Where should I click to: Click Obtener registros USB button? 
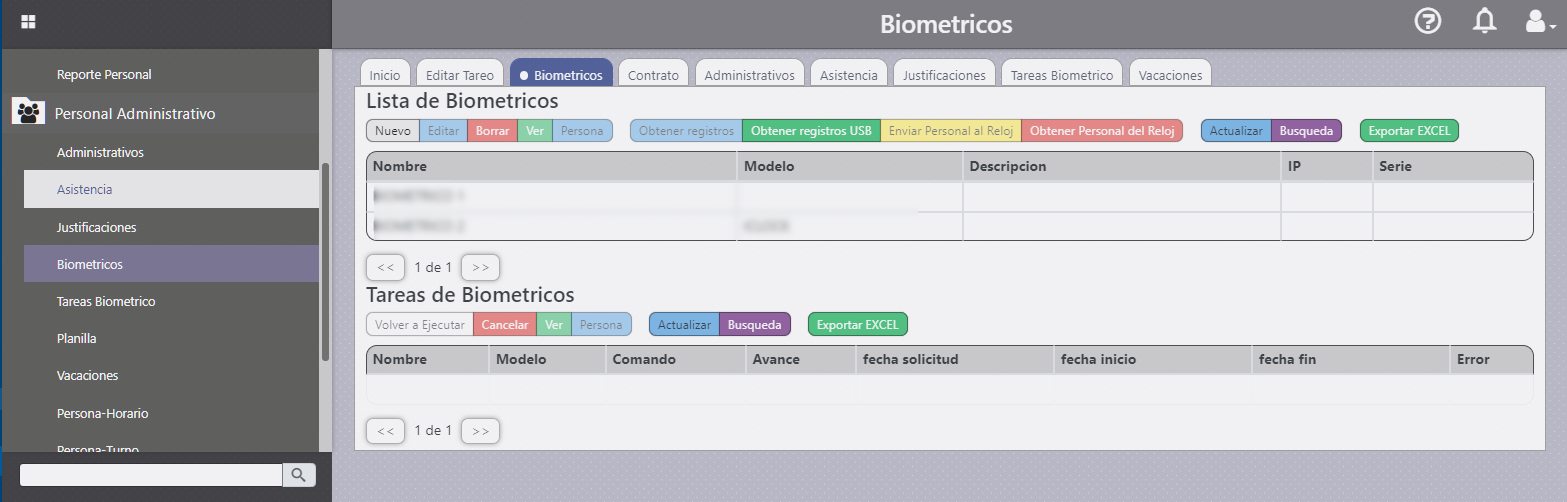pos(810,131)
